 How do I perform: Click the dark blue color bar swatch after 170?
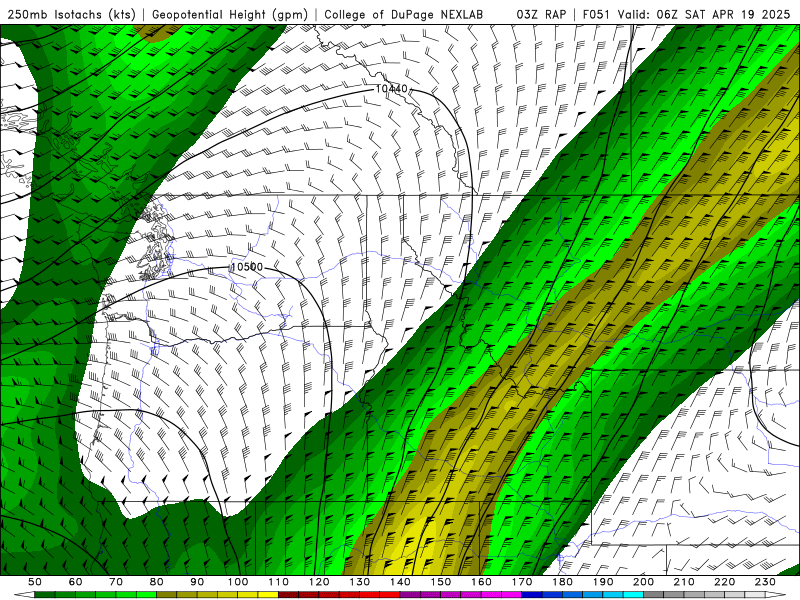[x=532, y=595]
